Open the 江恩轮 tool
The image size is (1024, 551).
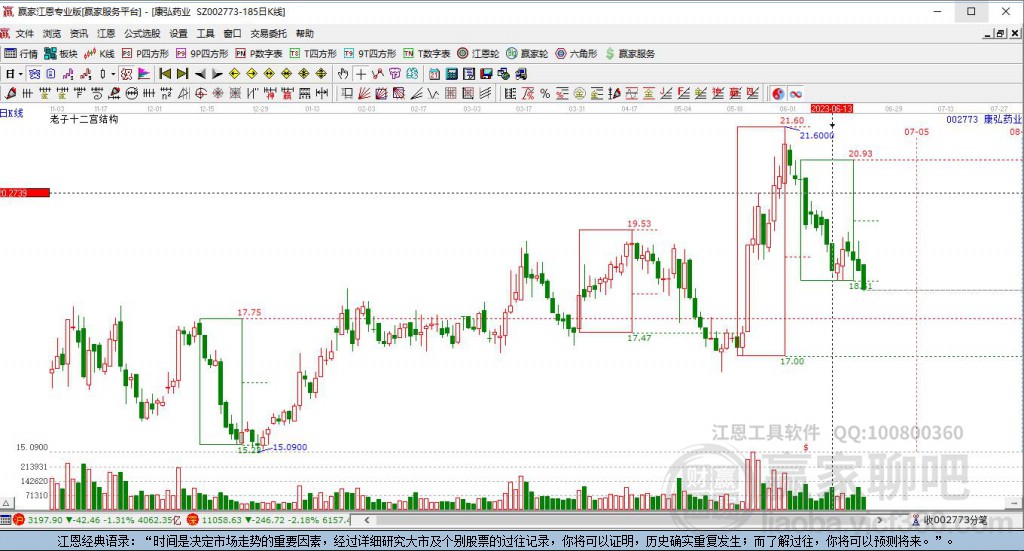point(478,54)
